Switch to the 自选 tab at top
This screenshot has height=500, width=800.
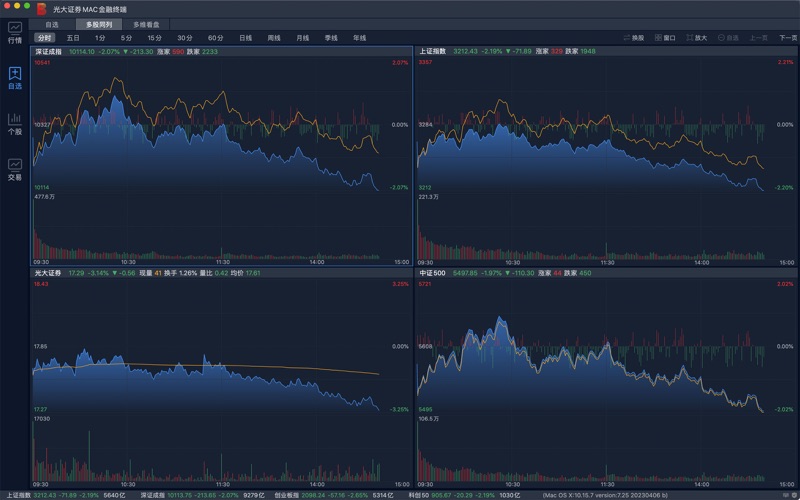click(52, 23)
